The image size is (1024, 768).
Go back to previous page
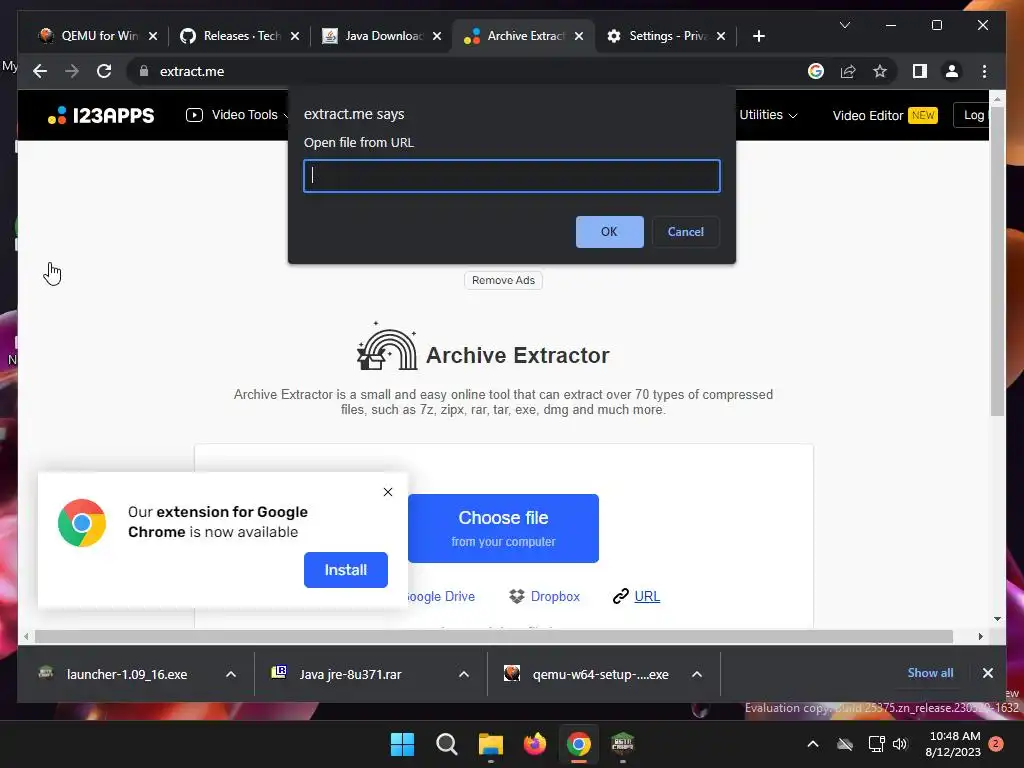[40, 71]
